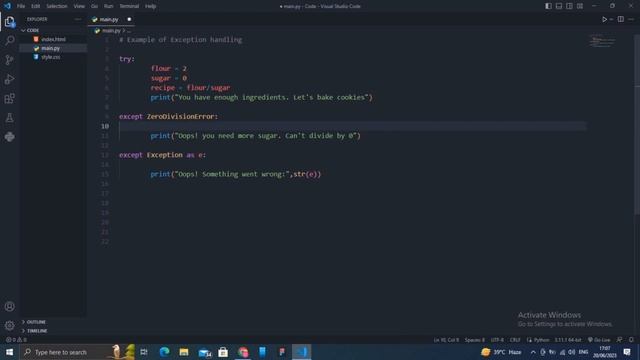Open the feedback icon in status bar

pyautogui.click(x=620, y=340)
